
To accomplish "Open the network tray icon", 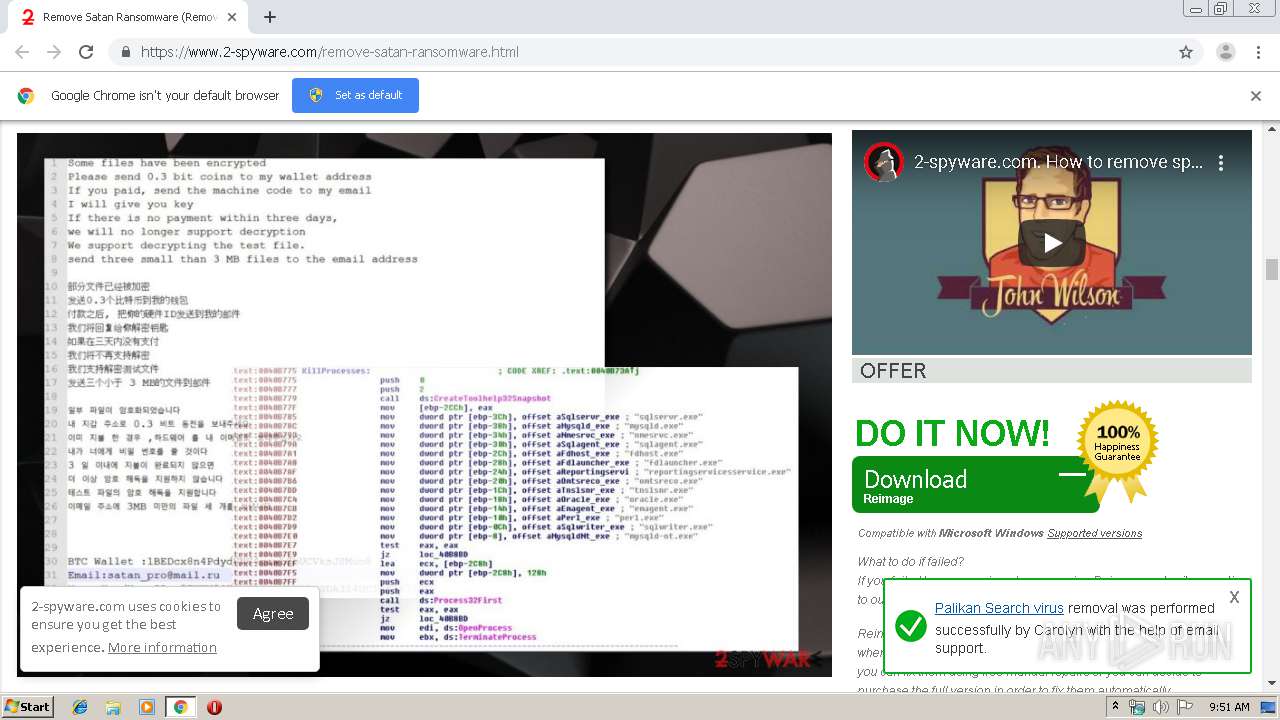I will coord(1137,707).
